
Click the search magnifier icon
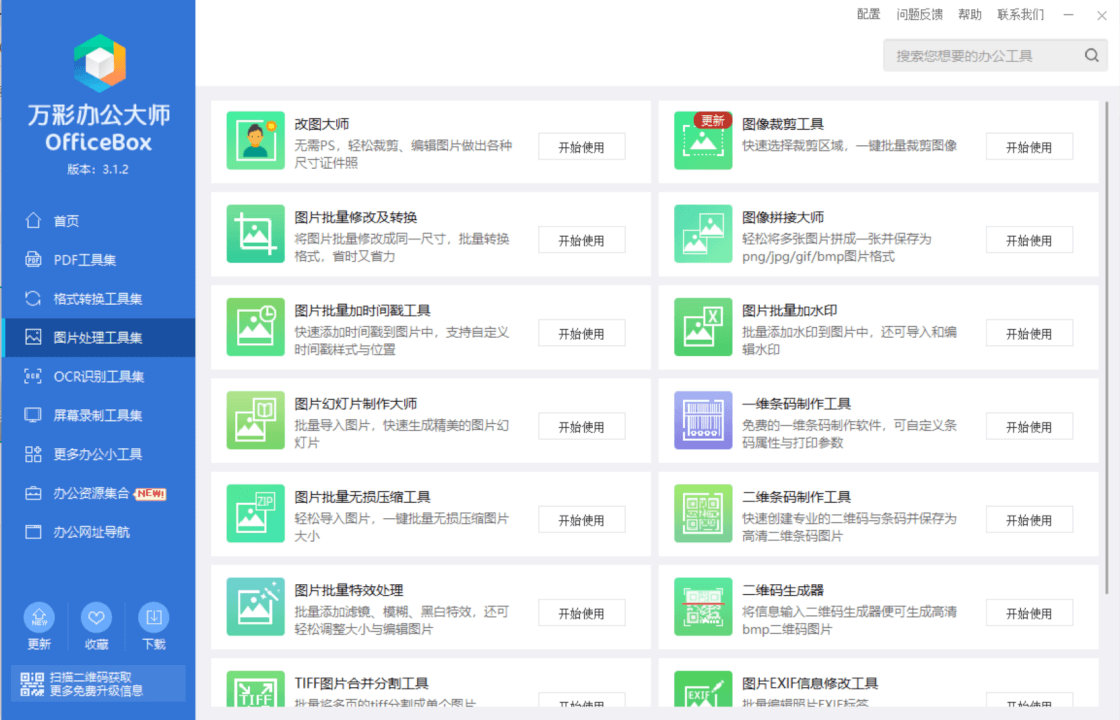(x=1092, y=55)
